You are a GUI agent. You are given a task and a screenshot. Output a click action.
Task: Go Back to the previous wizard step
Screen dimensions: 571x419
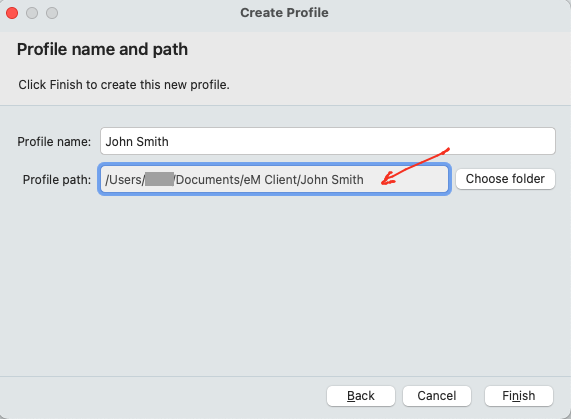pos(361,396)
